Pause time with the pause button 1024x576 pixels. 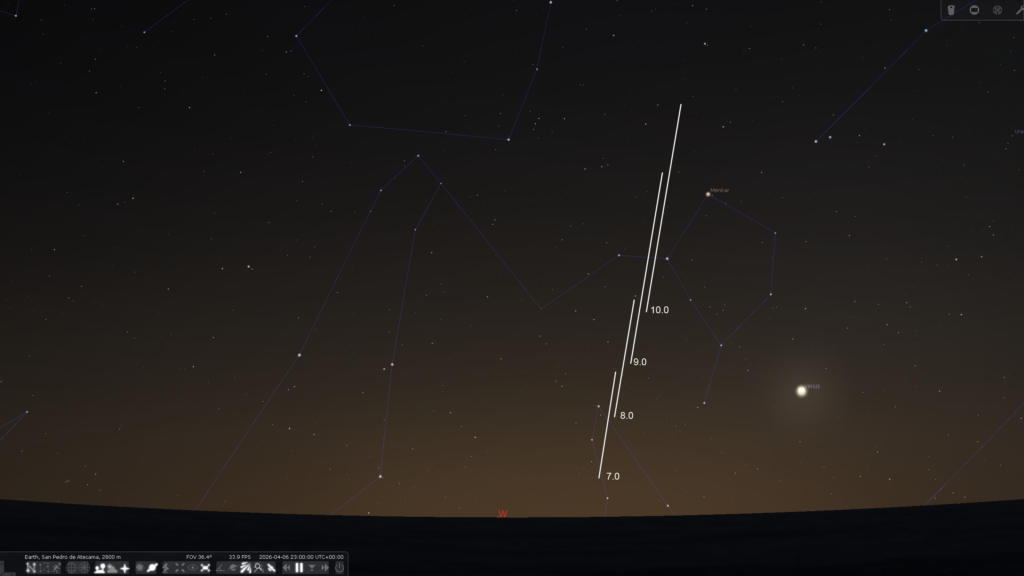pyautogui.click(x=299, y=568)
